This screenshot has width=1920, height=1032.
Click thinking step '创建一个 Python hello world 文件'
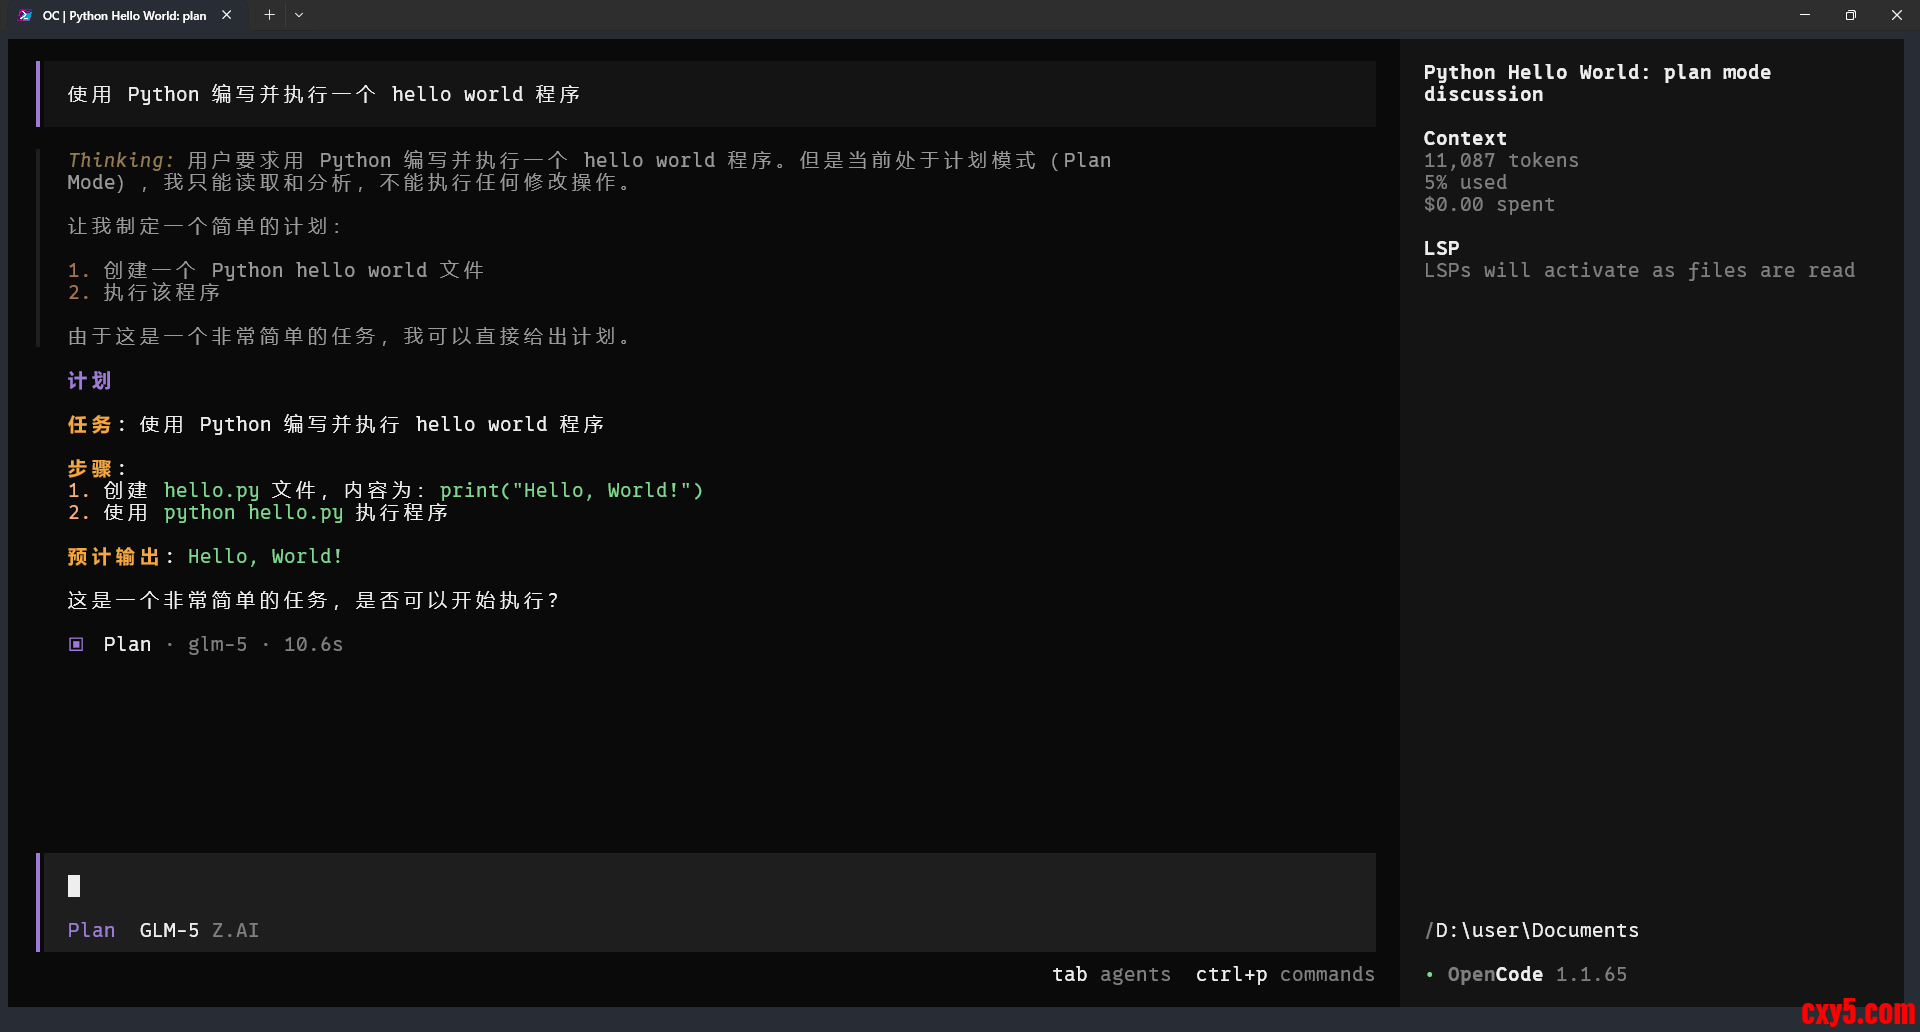[294, 270]
